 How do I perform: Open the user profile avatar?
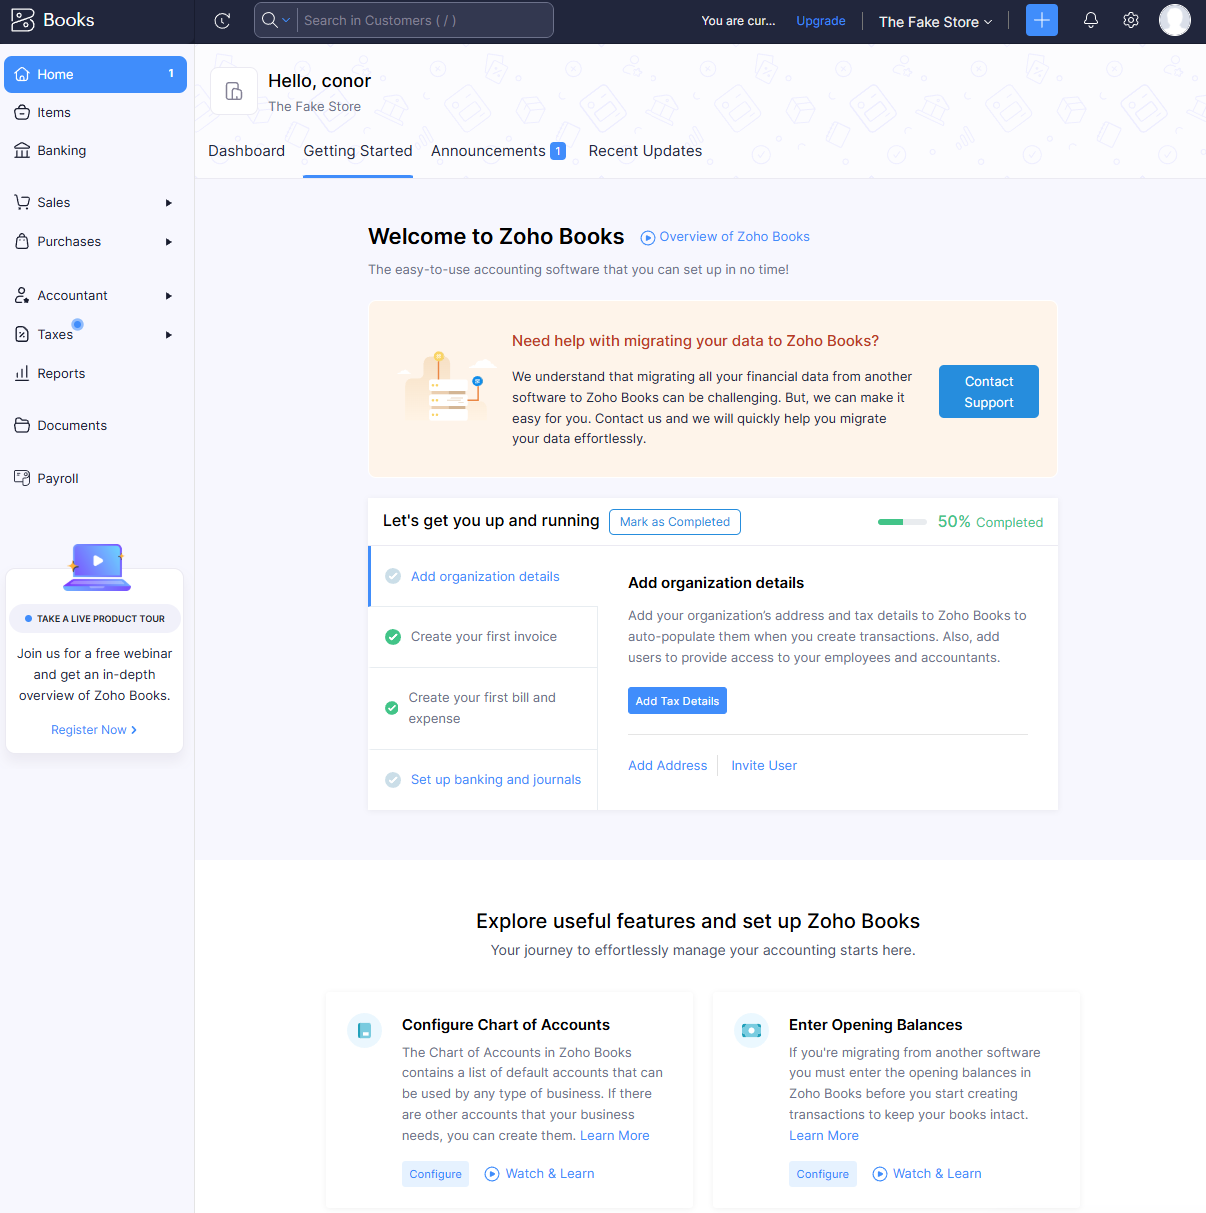1175,20
